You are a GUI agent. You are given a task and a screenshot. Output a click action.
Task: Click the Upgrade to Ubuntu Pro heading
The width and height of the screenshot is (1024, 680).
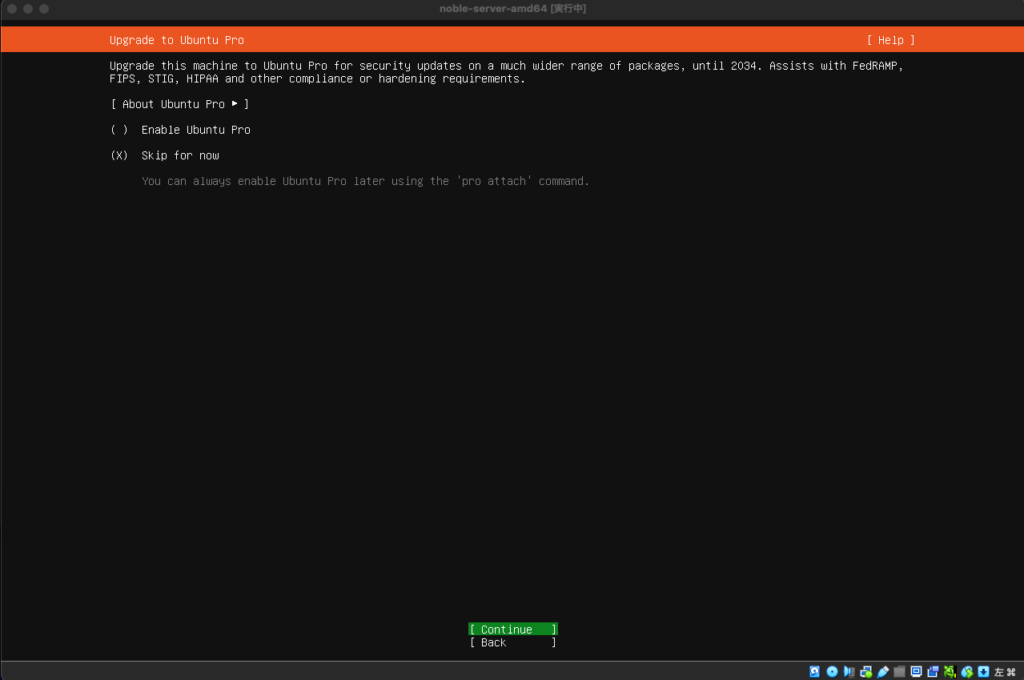[176, 40]
